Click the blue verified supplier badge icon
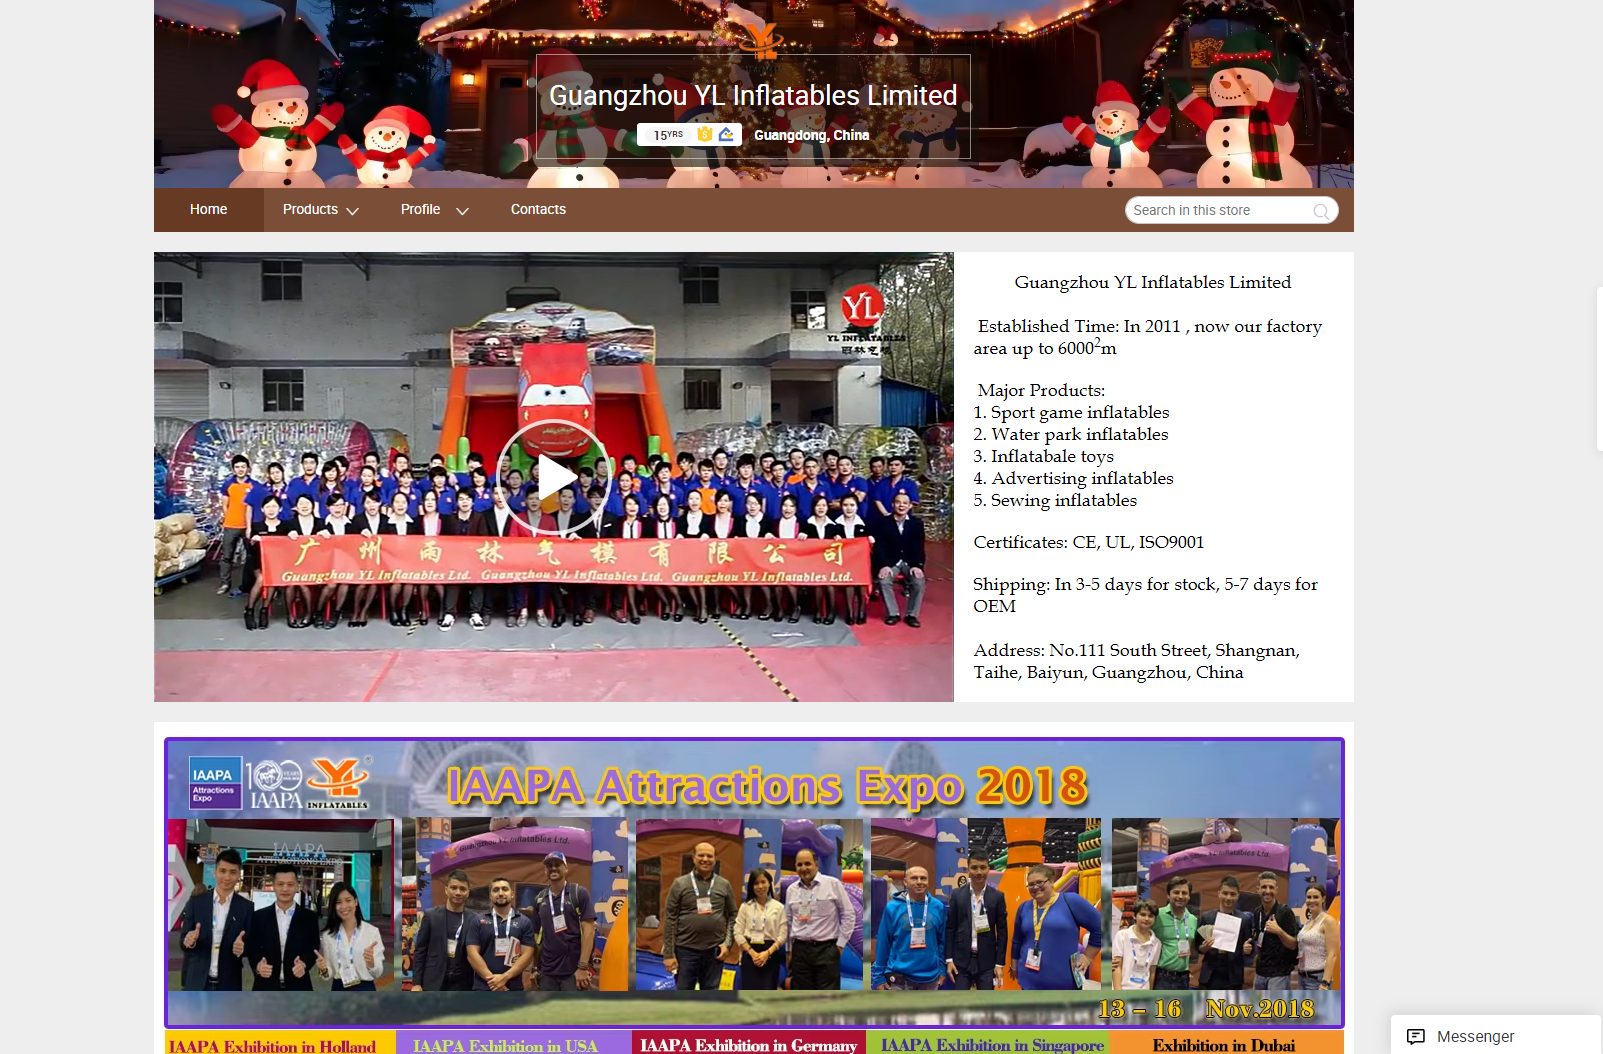 726,134
